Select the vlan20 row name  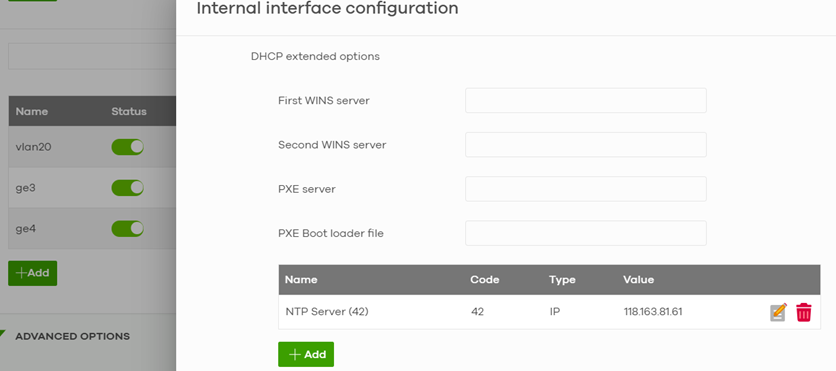[33, 147]
